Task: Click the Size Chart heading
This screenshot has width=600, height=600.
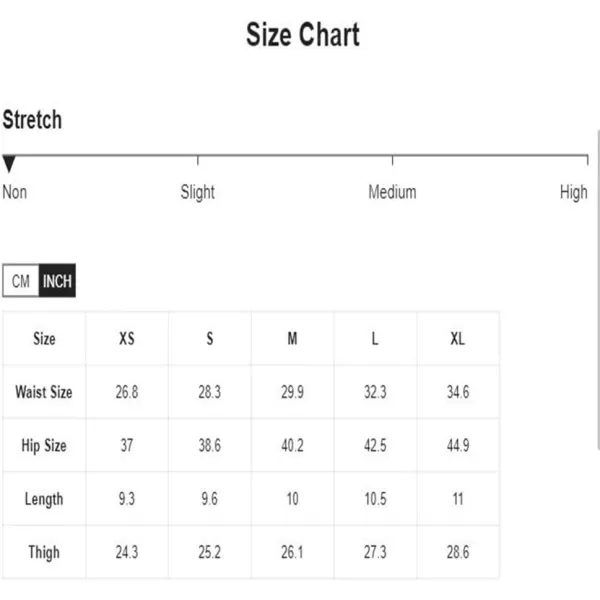Action: (x=303, y=34)
